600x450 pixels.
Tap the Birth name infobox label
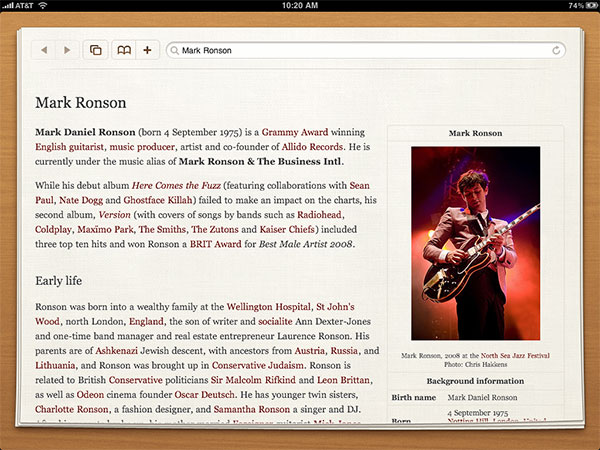click(414, 398)
